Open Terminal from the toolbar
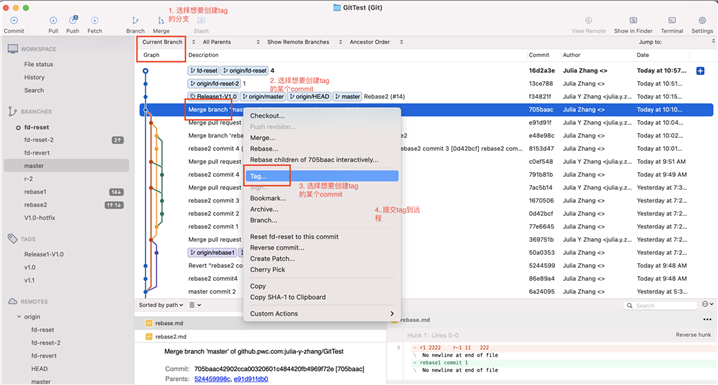This screenshot has width=718, height=385. [672, 21]
